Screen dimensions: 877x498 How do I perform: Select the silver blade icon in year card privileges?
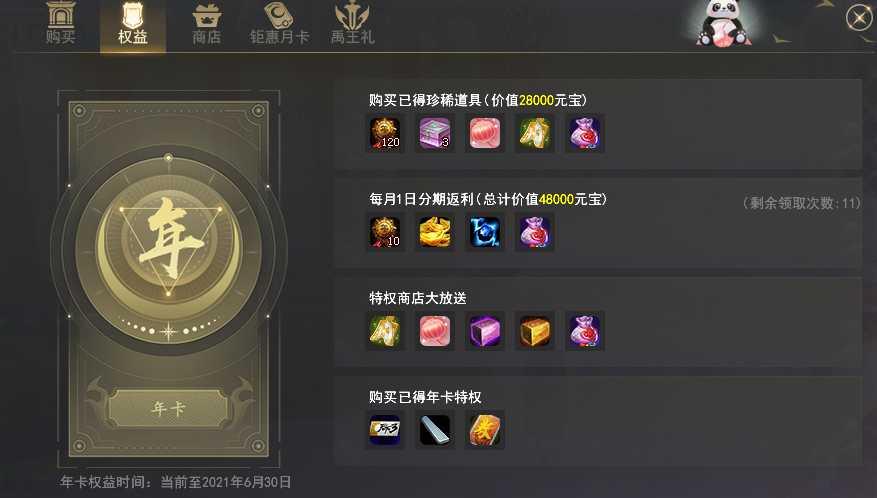coord(435,430)
